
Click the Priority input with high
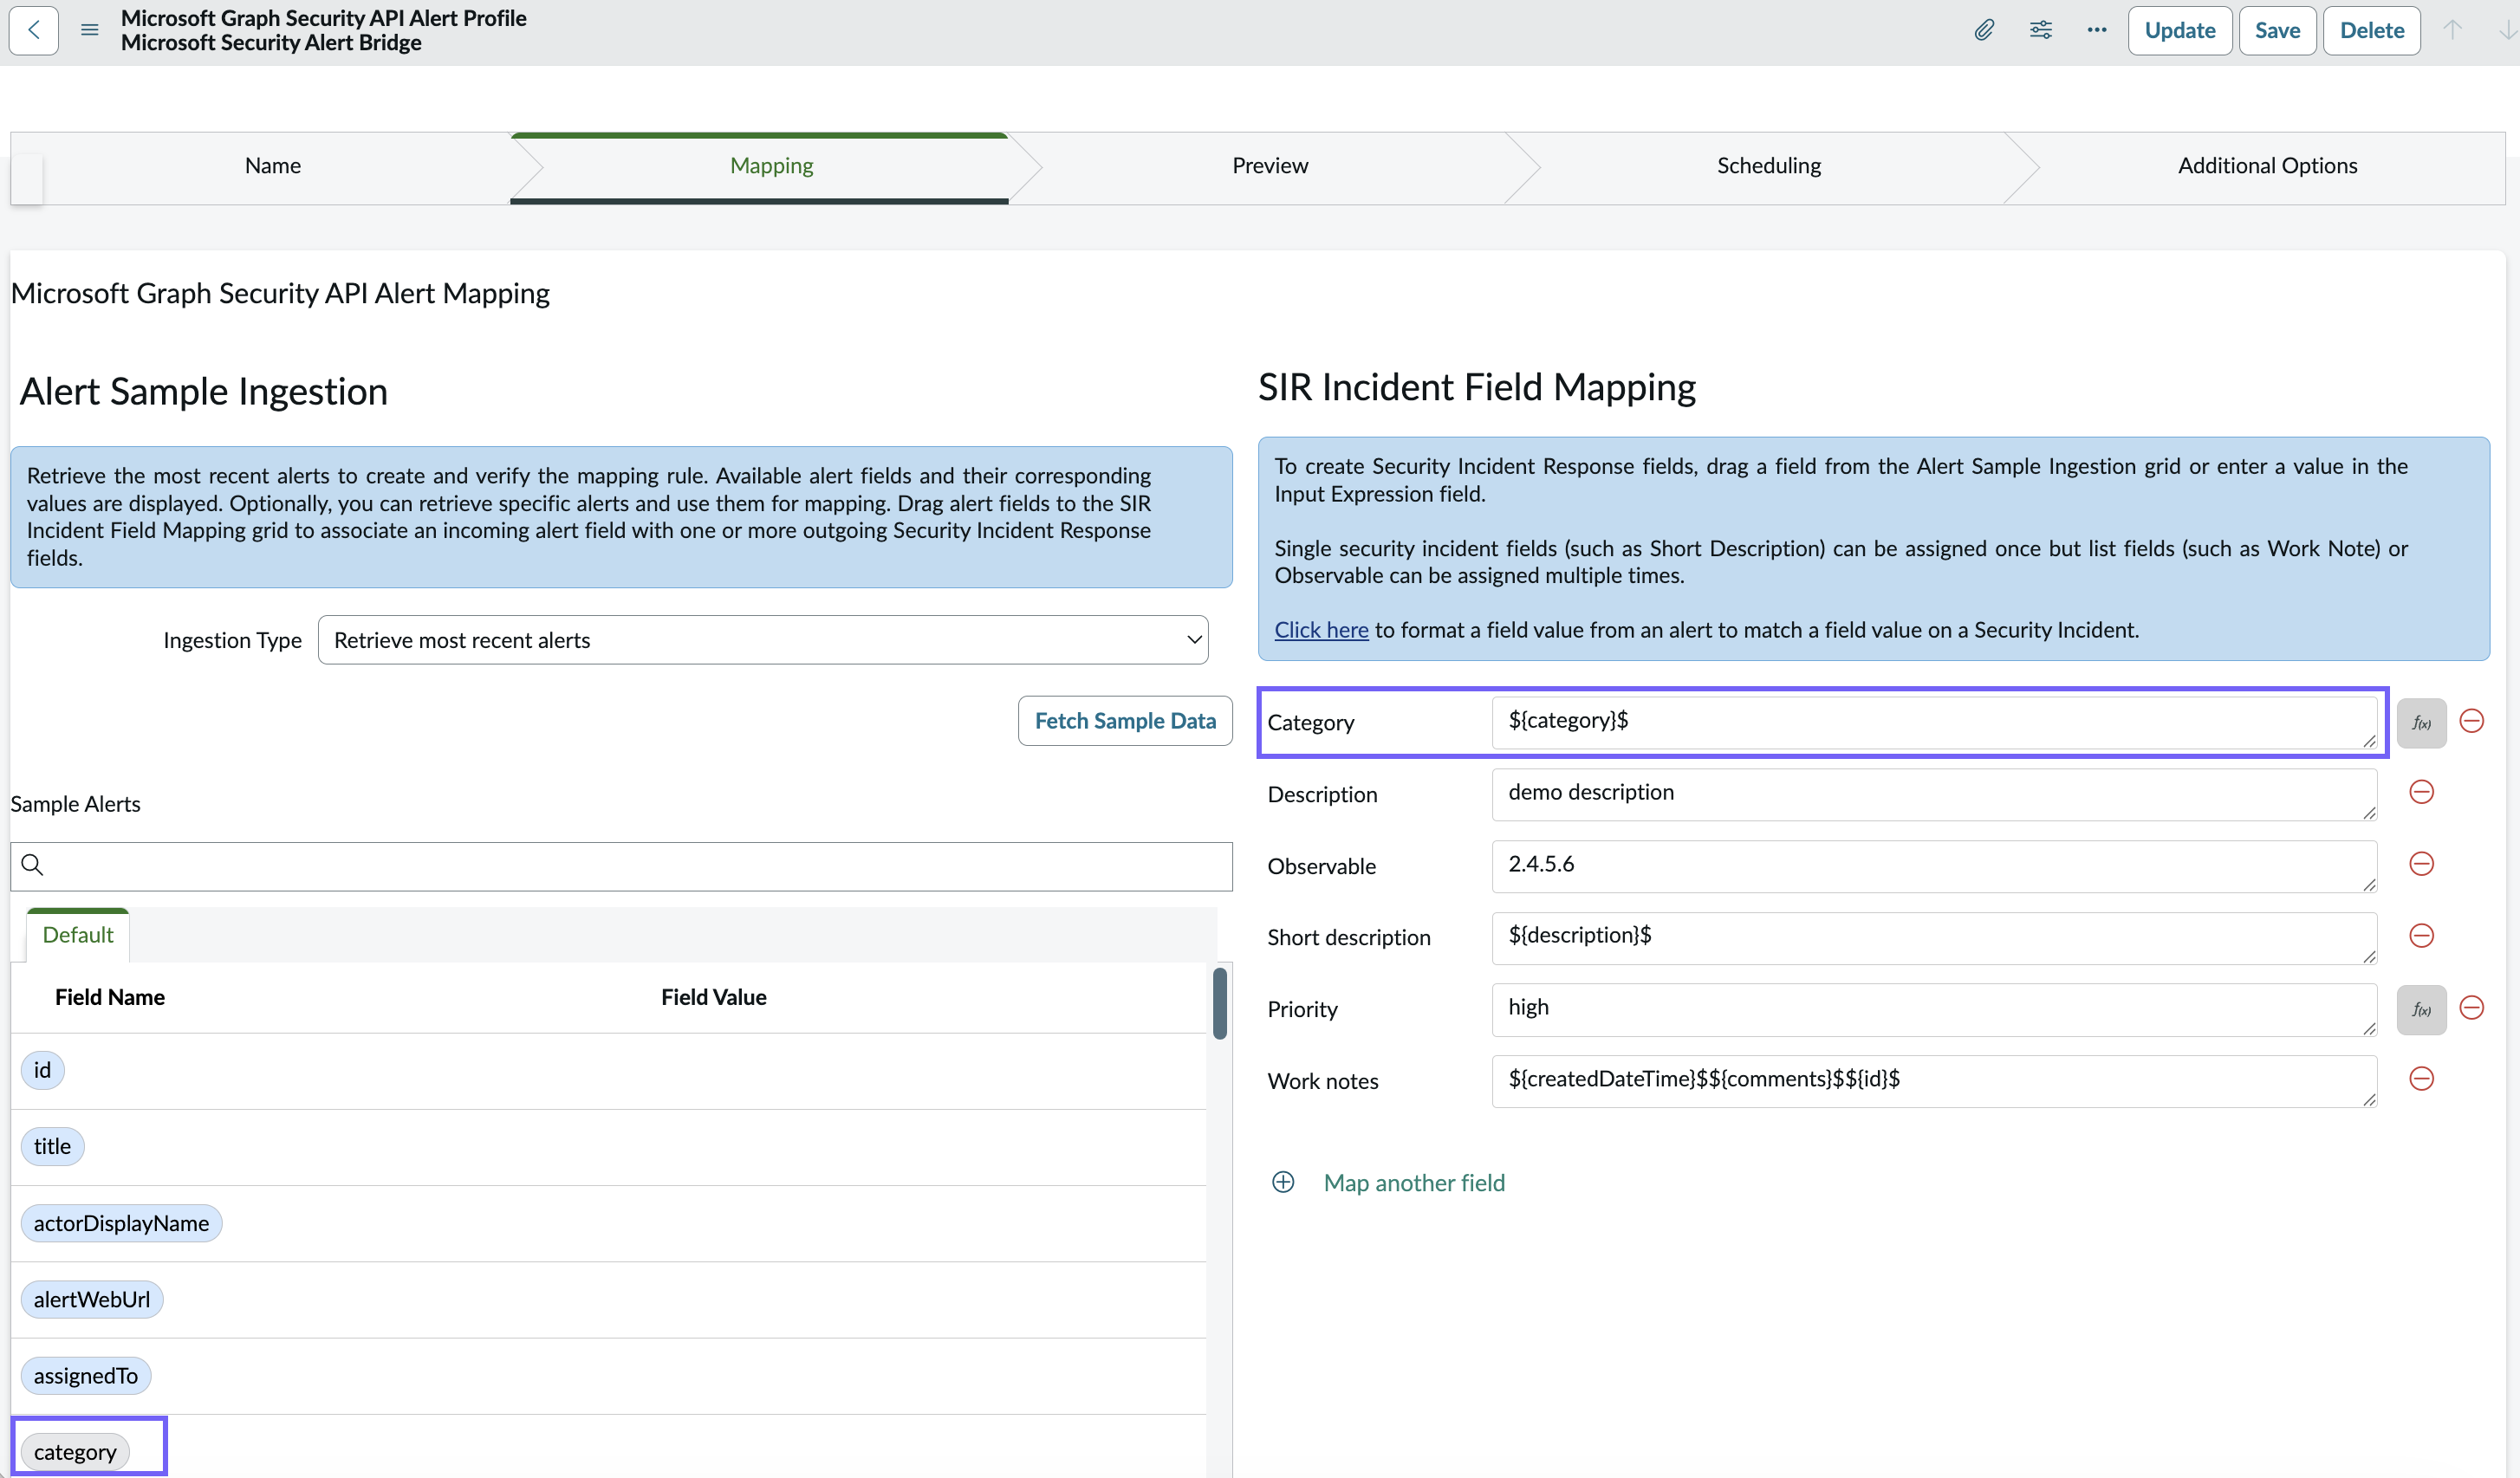(x=1934, y=1009)
